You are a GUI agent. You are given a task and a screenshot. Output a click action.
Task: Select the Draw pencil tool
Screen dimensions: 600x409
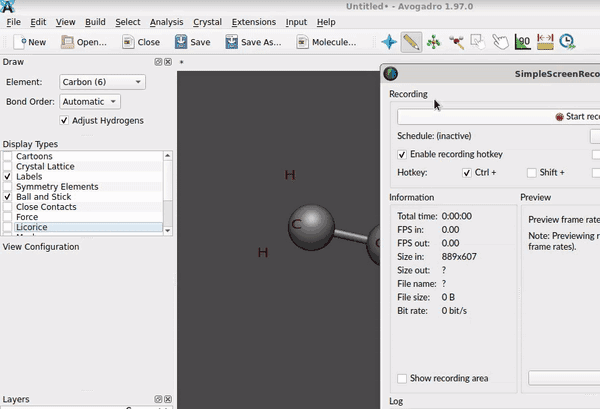(411, 42)
